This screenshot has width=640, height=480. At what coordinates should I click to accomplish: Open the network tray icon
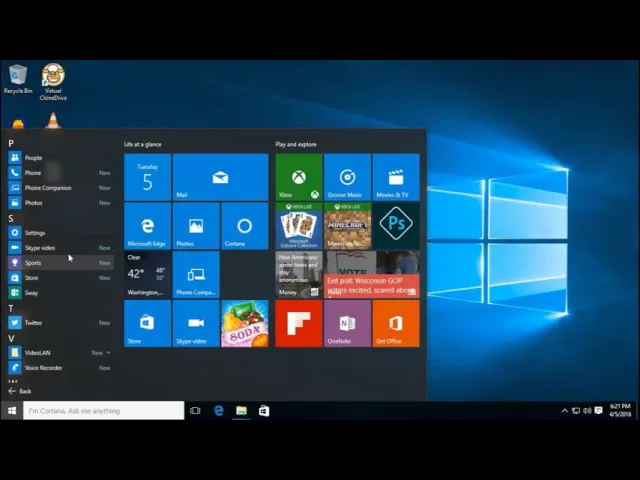(x=576, y=411)
